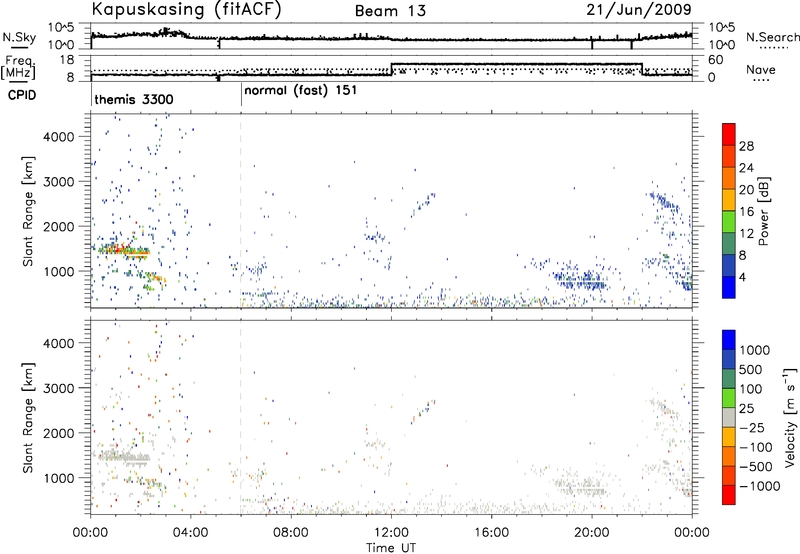
Task: Click the 'Kapuskasing (fitACF)' title text
Action: pyautogui.click(x=186, y=9)
